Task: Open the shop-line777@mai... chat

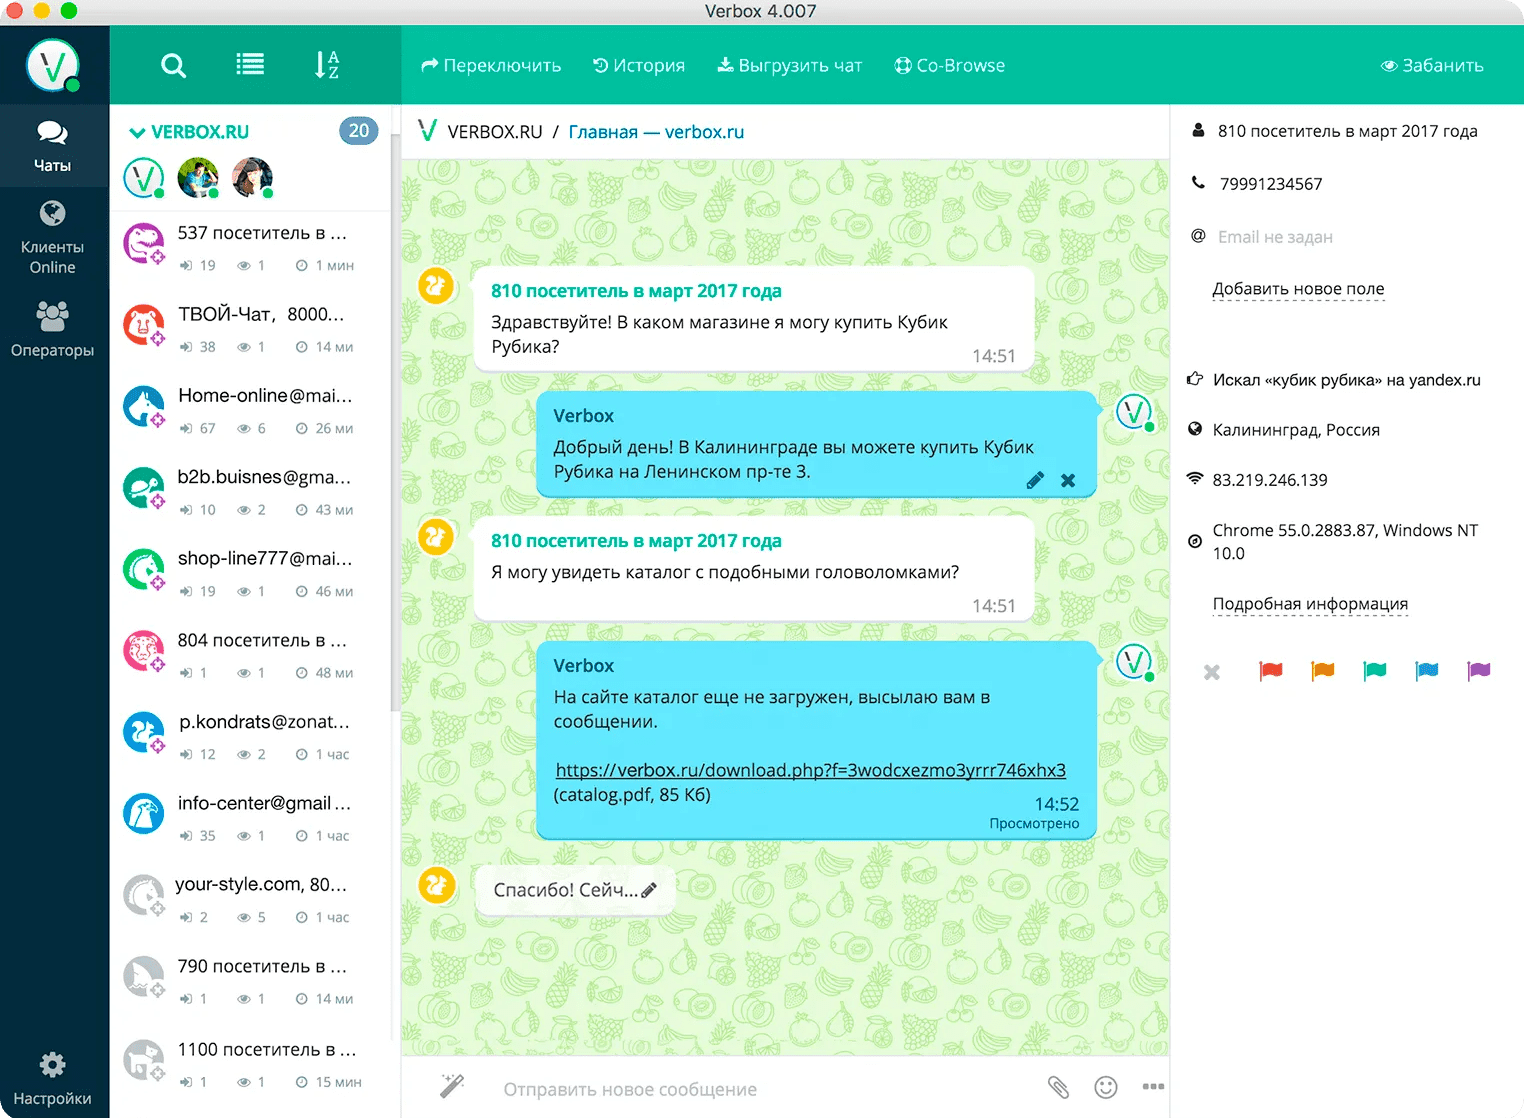Action: point(250,573)
